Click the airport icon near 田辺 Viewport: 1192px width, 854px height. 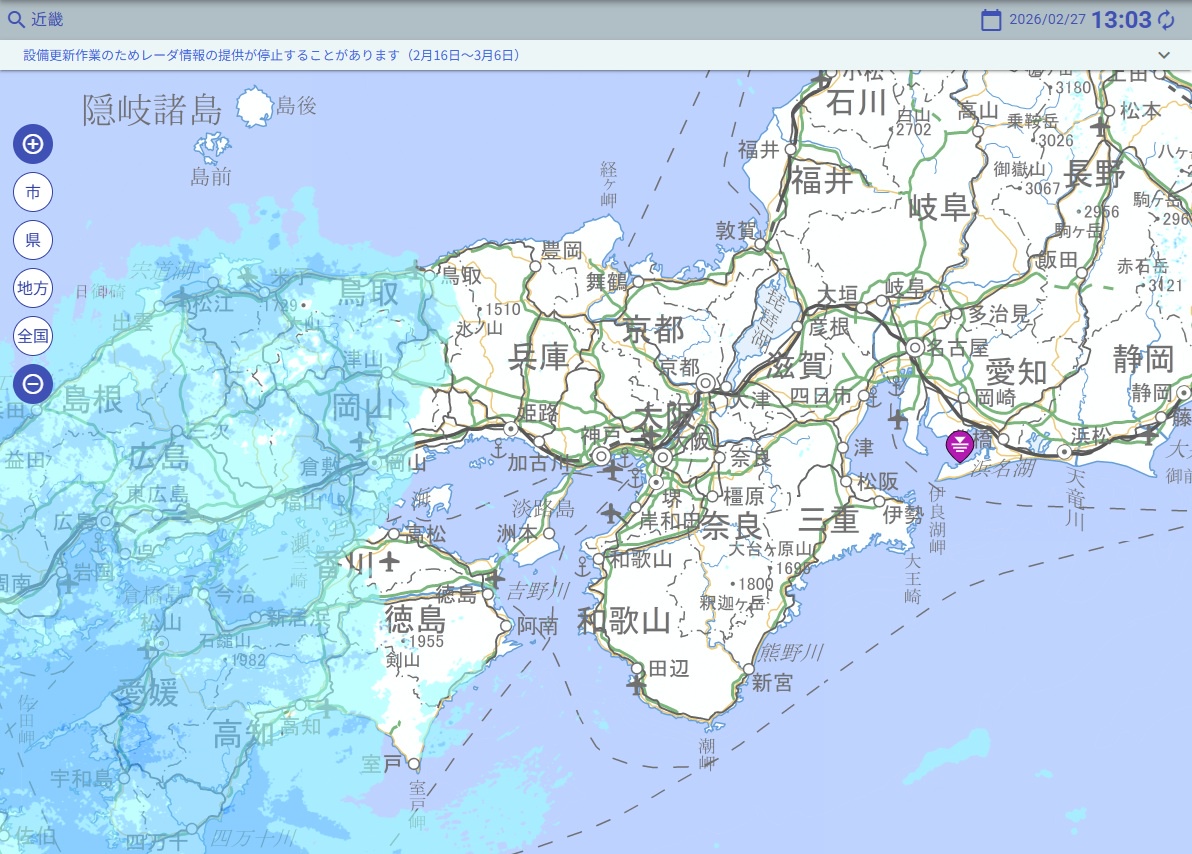[x=636, y=685]
